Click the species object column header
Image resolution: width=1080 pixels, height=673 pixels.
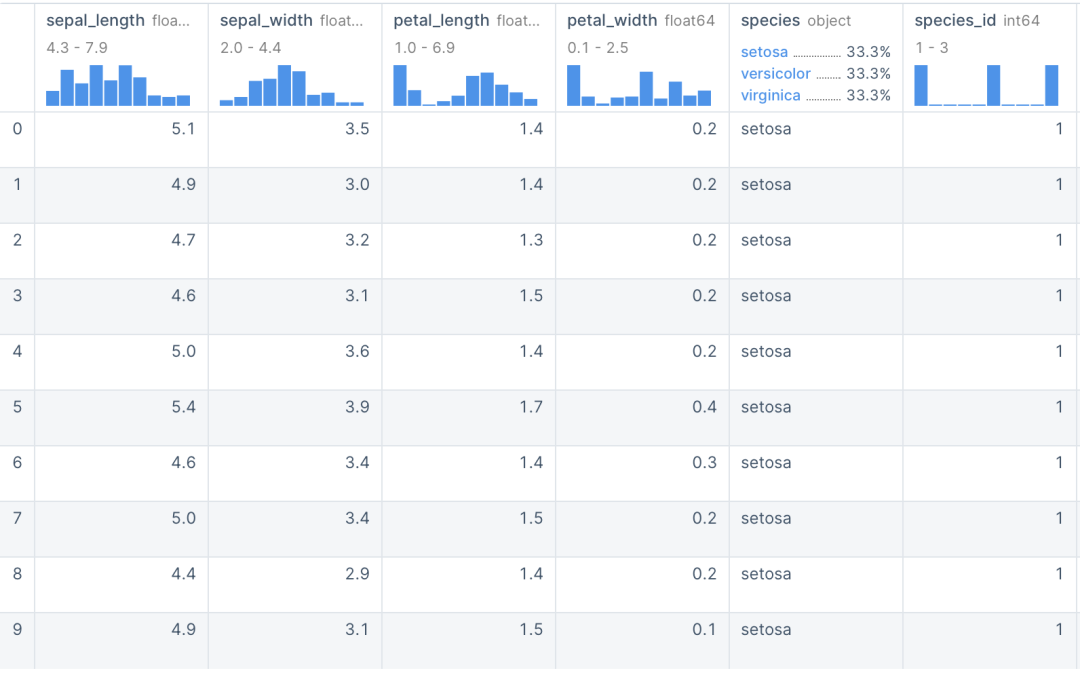[796, 21]
